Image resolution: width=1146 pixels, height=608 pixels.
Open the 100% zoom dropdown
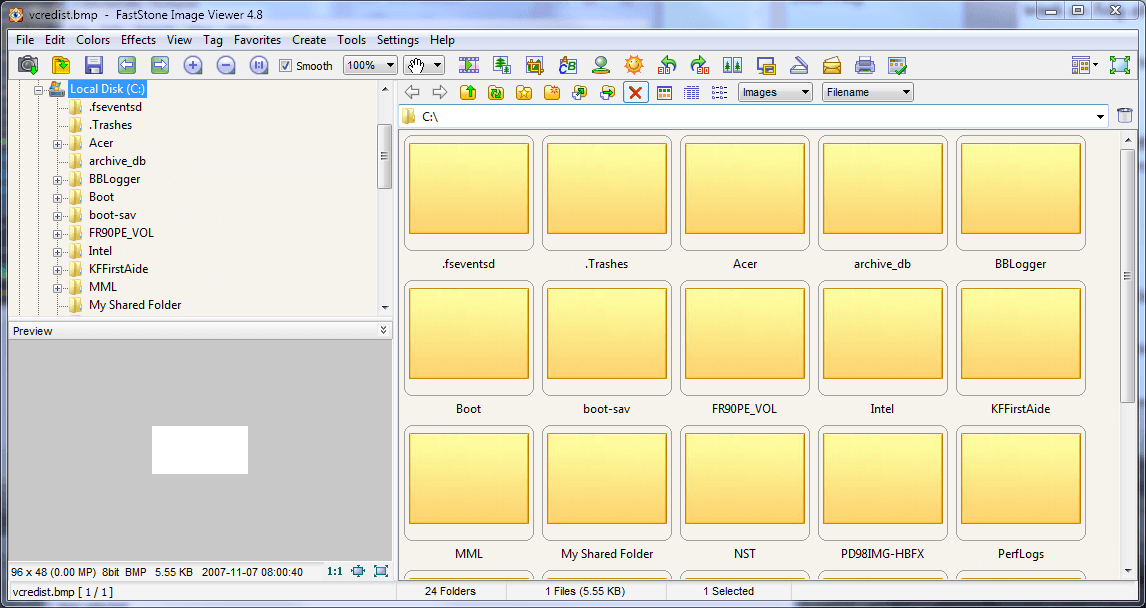(390, 66)
